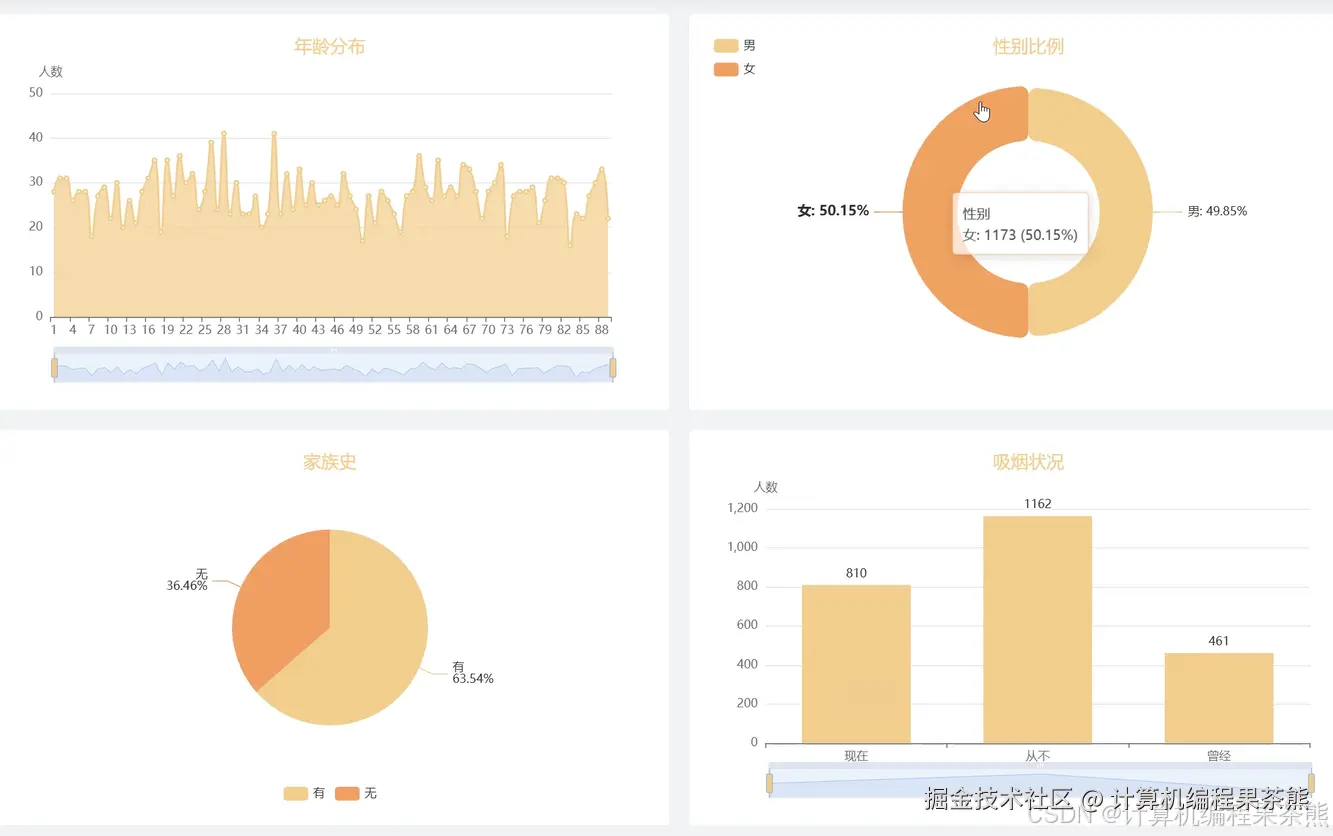Click the left zoom handle under 吸烟状况

pos(769,783)
